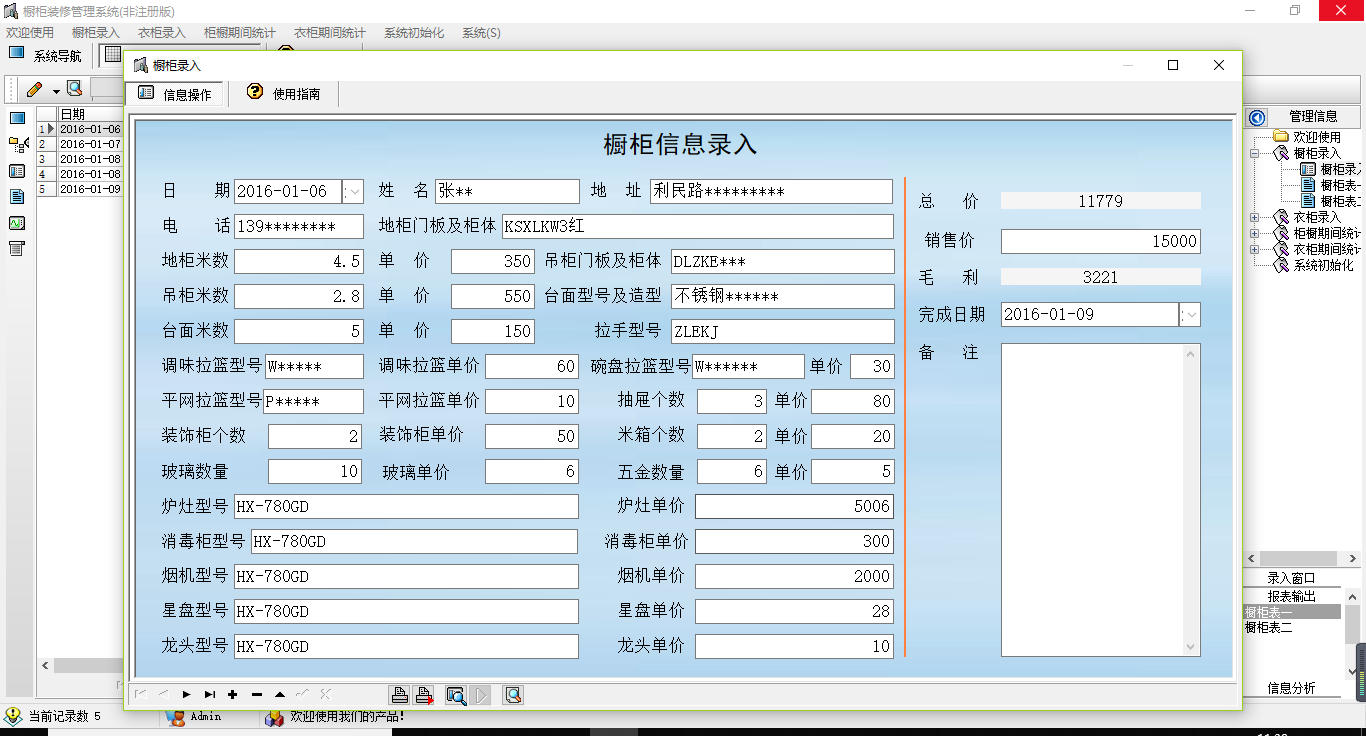This screenshot has width=1366, height=736.
Task: Click the 系统导航 navigation button
Action: coord(46,56)
